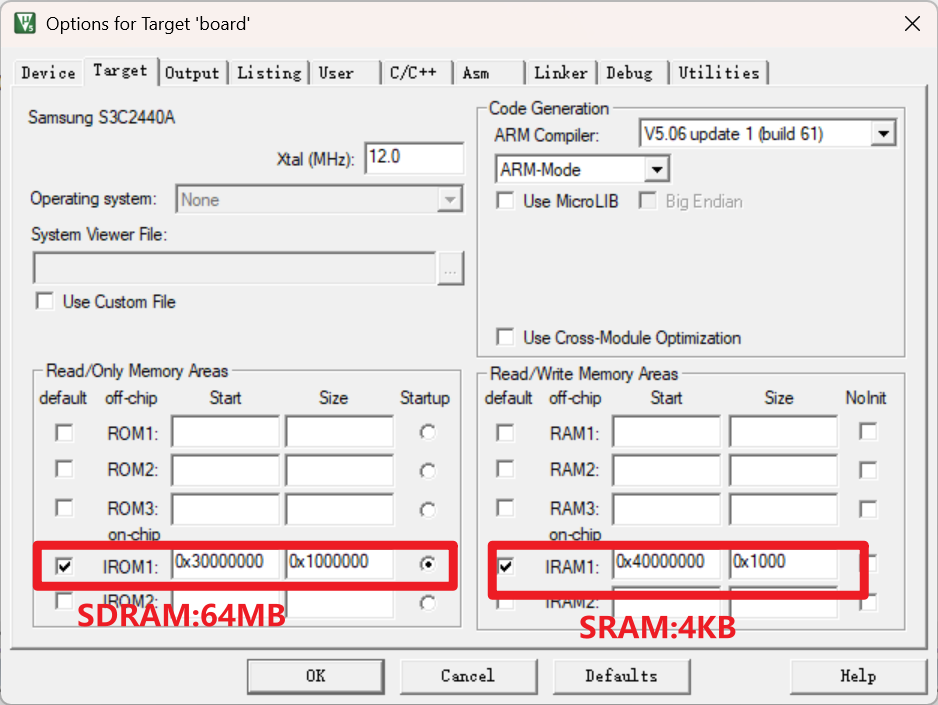Select IROM1 Startup radio button

(427, 563)
